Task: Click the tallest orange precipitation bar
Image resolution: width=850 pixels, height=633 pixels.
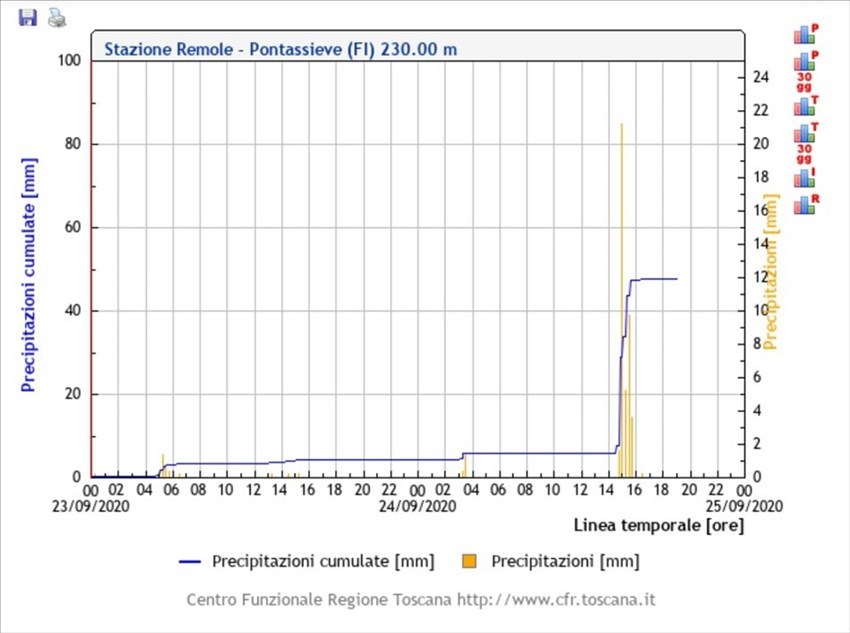Action: [622, 300]
